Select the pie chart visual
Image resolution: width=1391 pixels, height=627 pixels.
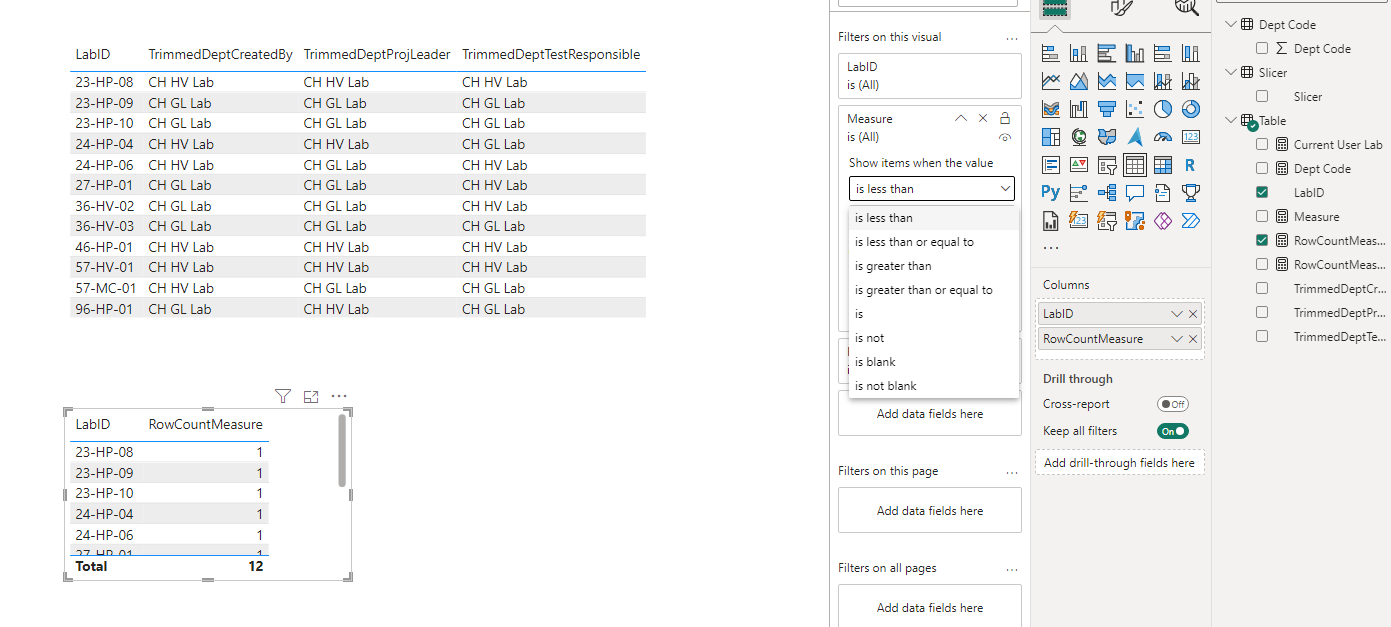click(1163, 109)
